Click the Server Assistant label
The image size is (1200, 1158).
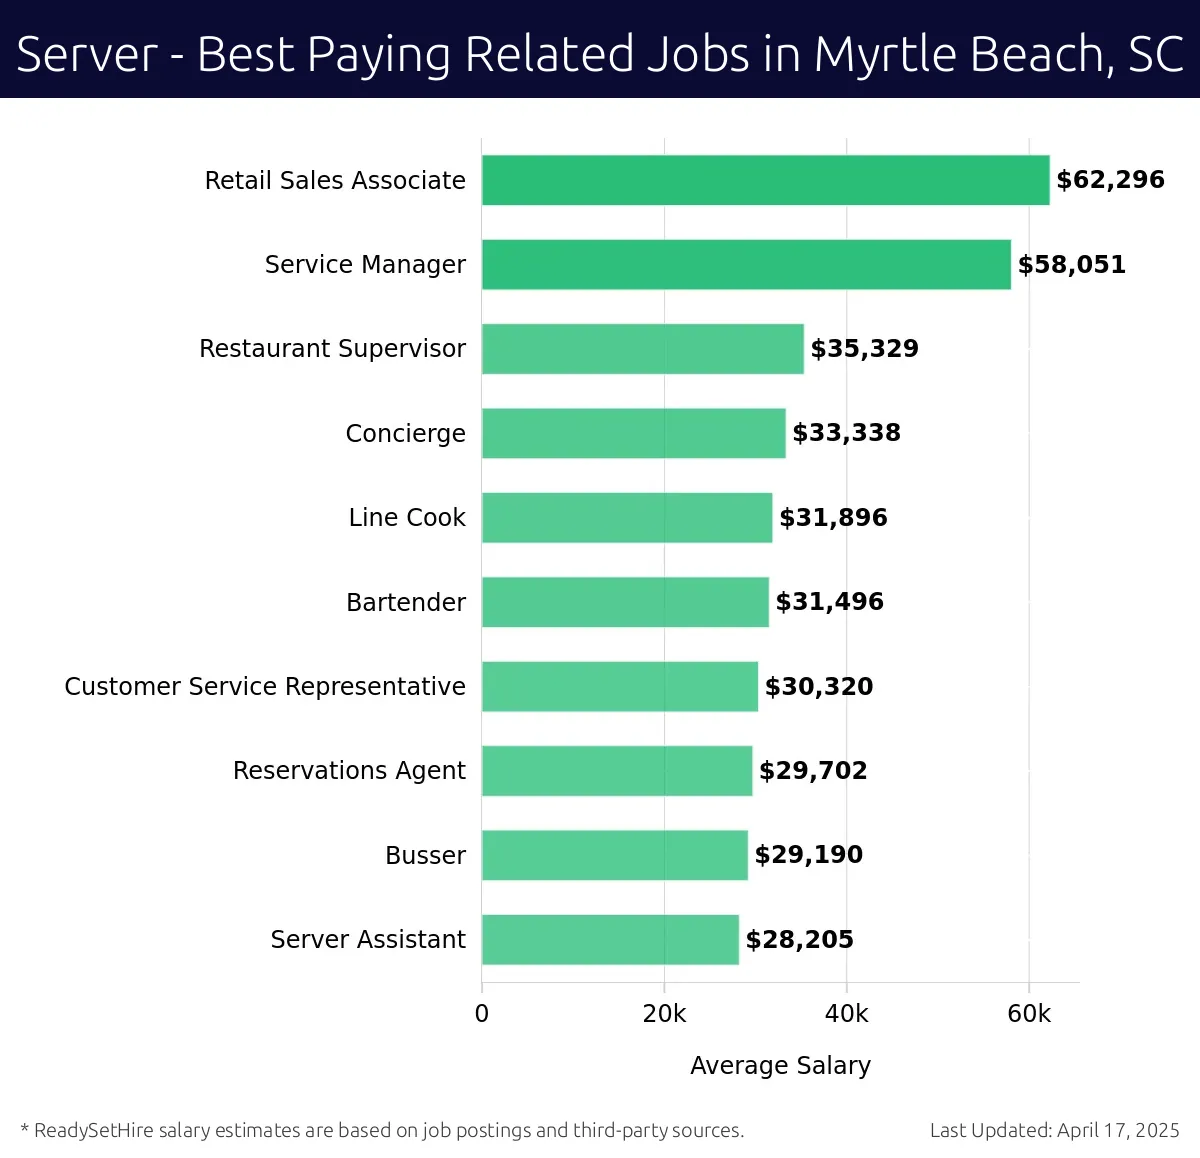click(368, 940)
